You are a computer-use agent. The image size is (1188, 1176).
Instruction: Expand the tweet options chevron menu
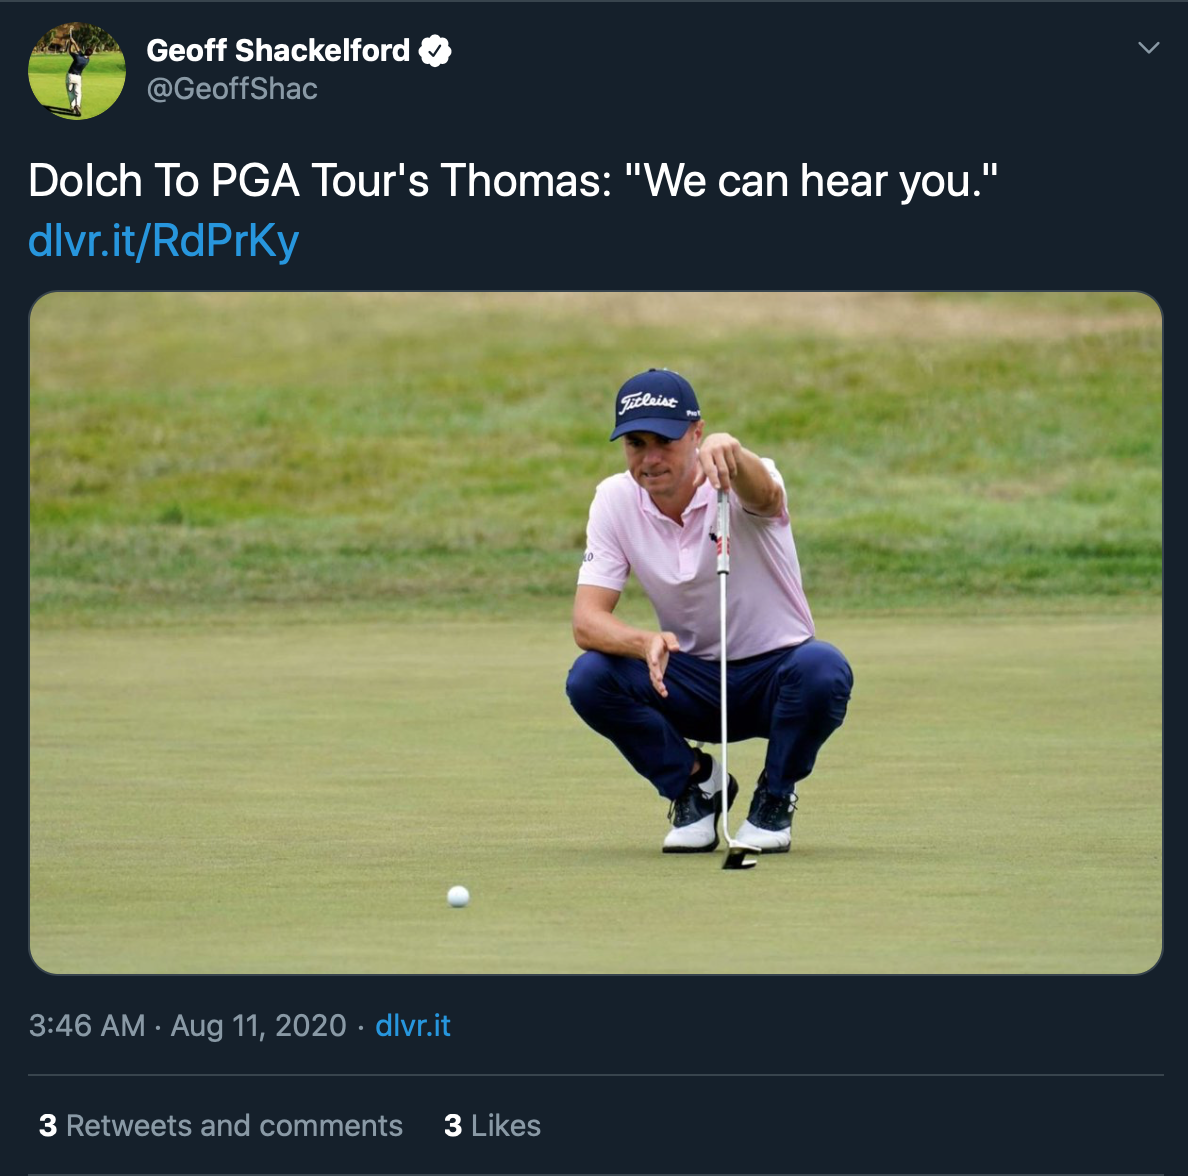point(1149,48)
